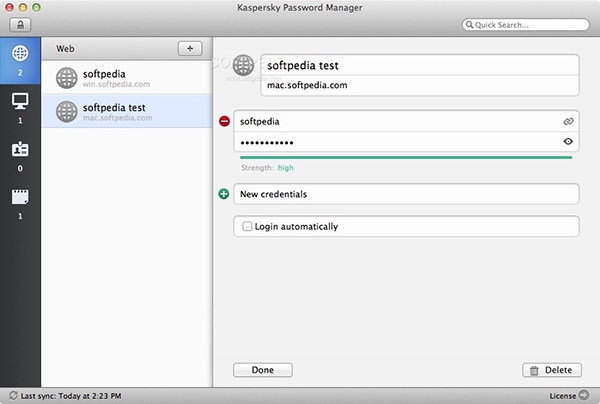Screen dimensions: 600x404
Task: Click the Quick Search field
Action: tap(525, 25)
